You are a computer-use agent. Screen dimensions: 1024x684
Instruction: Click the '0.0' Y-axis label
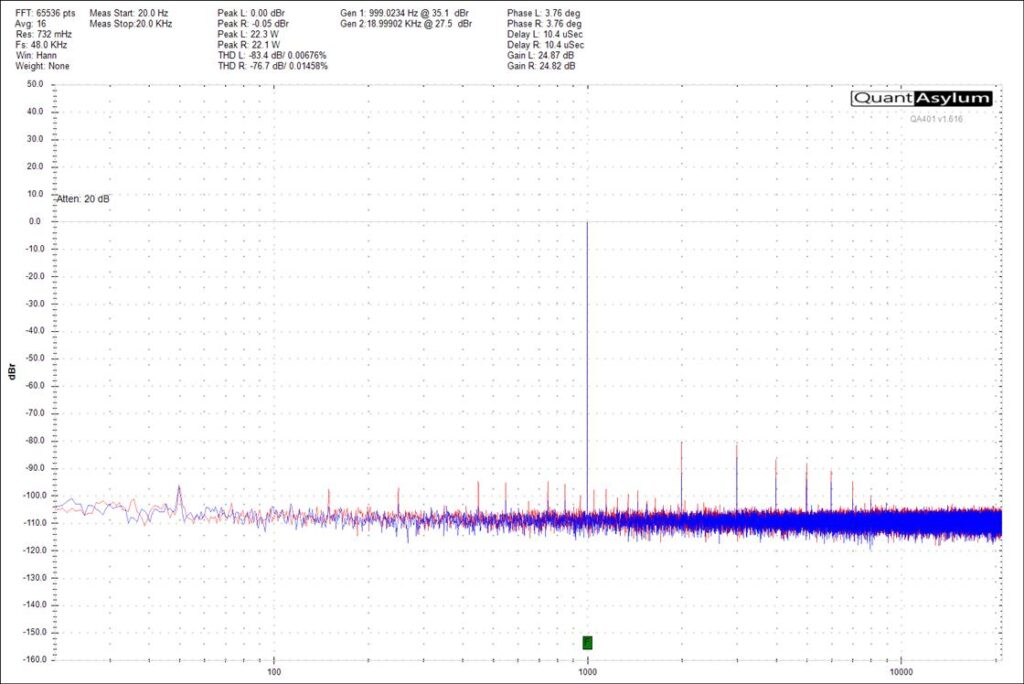pos(35,221)
